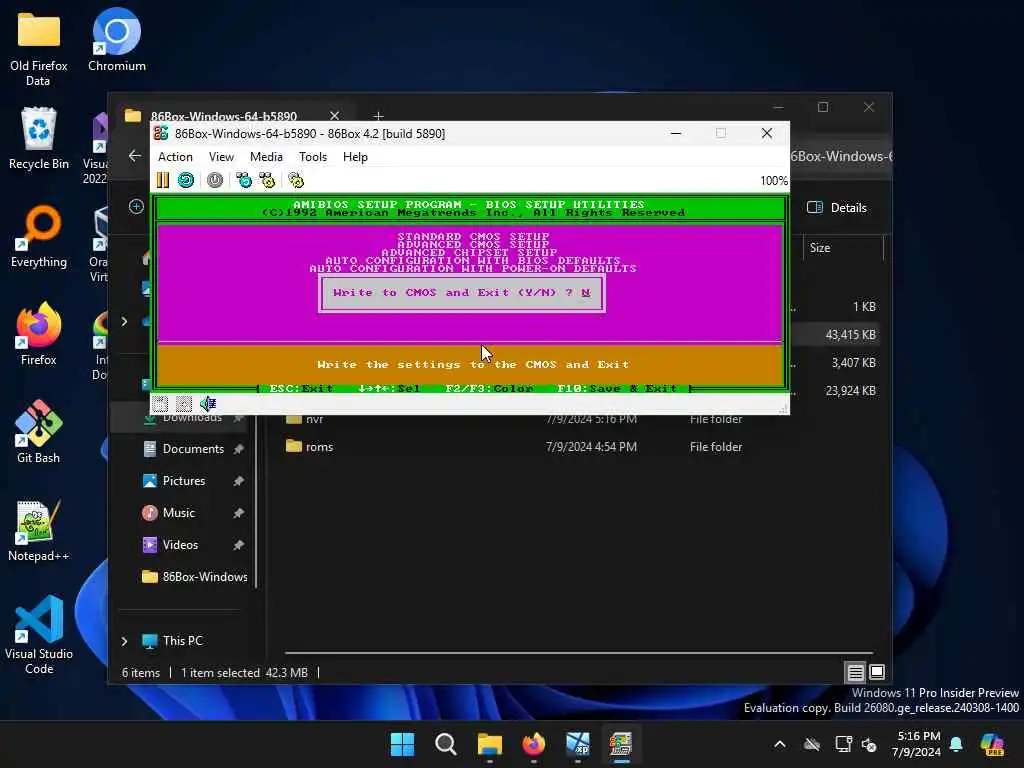This screenshot has height=768, width=1024.
Task: Click second disk status bar icon
Action: tap(184, 404)
